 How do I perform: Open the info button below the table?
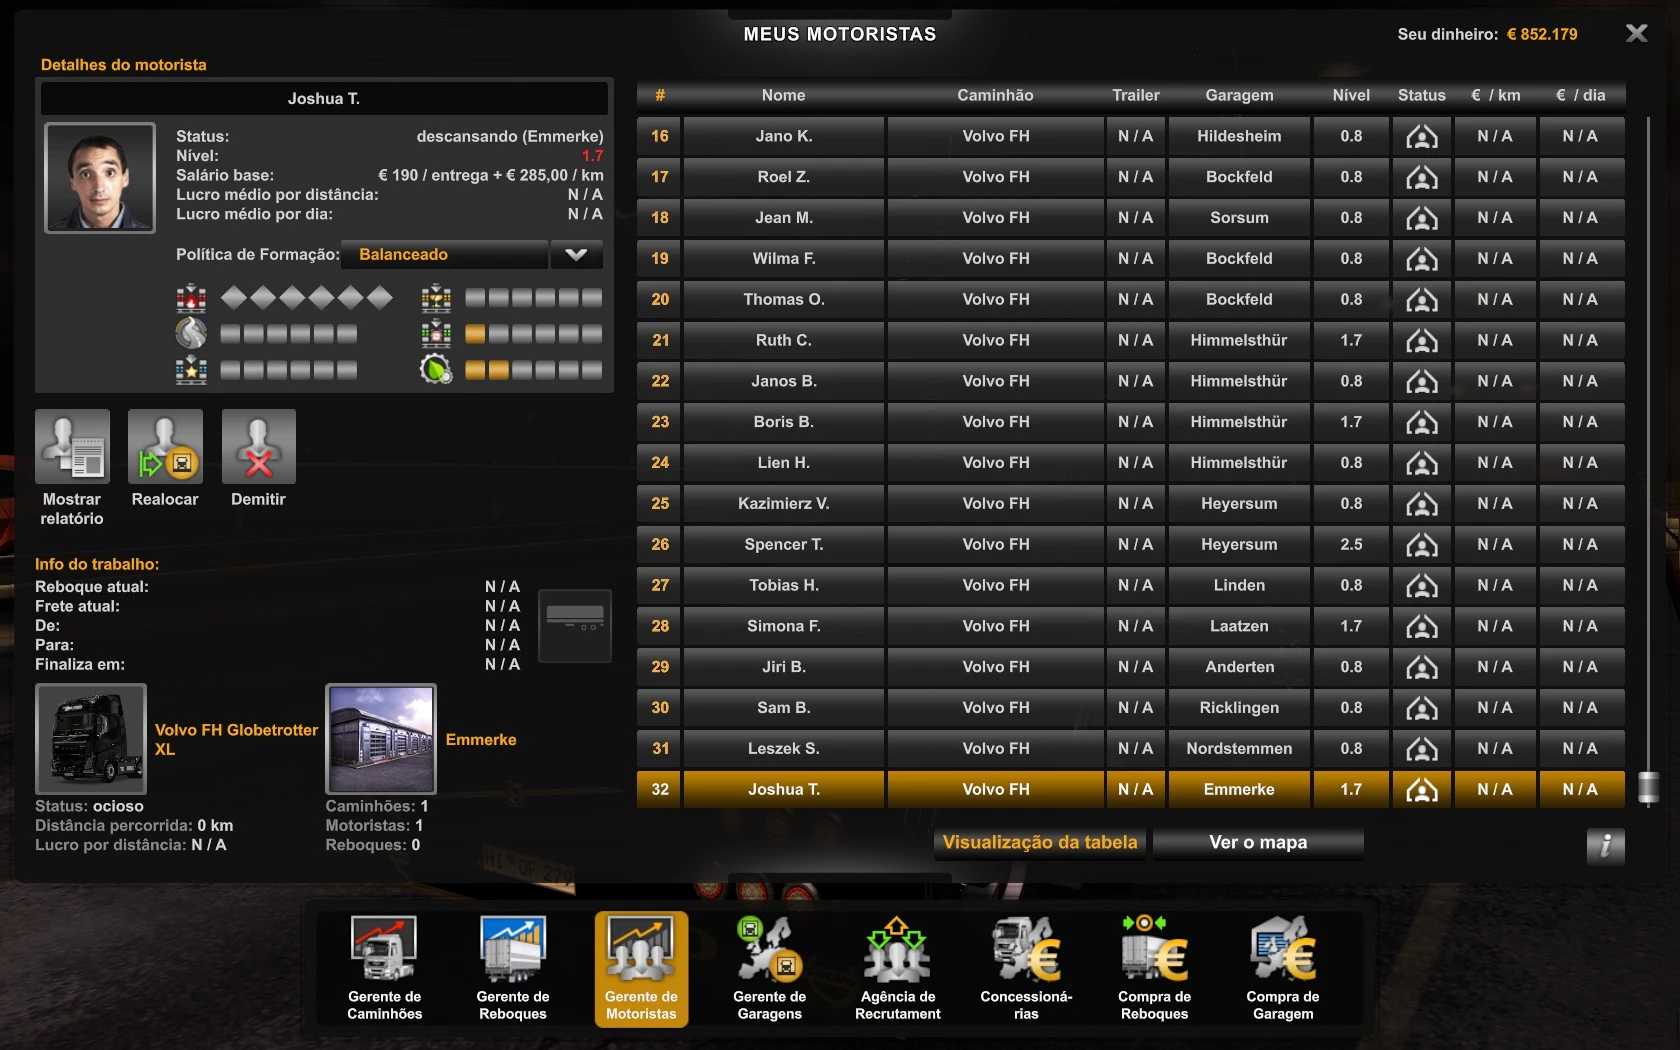click(x=1605, y=846)
